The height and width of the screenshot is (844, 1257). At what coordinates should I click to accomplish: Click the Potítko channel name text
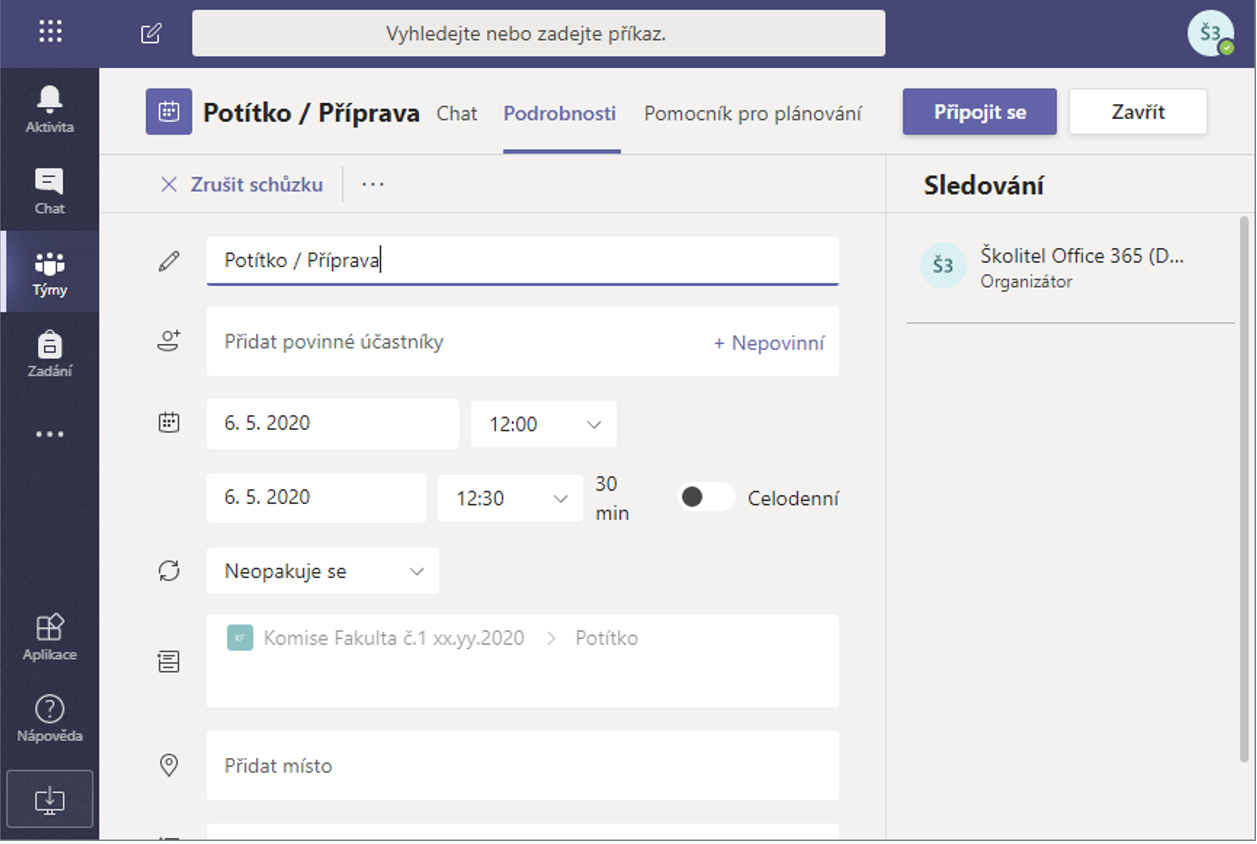pos(607,638)
